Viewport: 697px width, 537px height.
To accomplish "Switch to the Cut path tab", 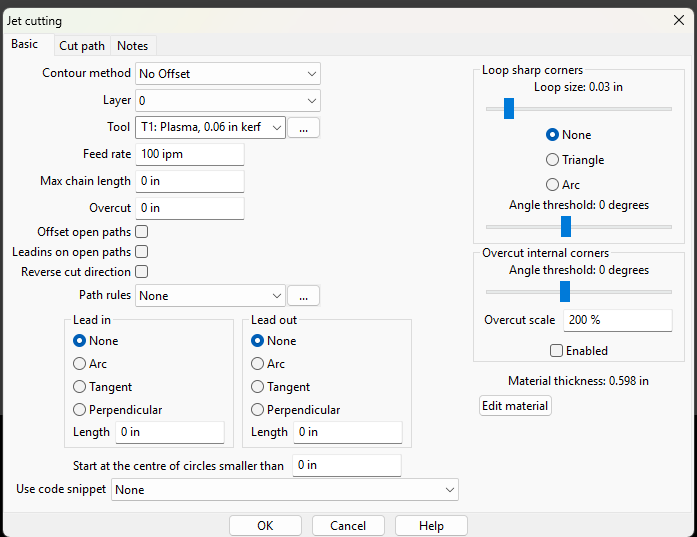I will tap(82, 46).
